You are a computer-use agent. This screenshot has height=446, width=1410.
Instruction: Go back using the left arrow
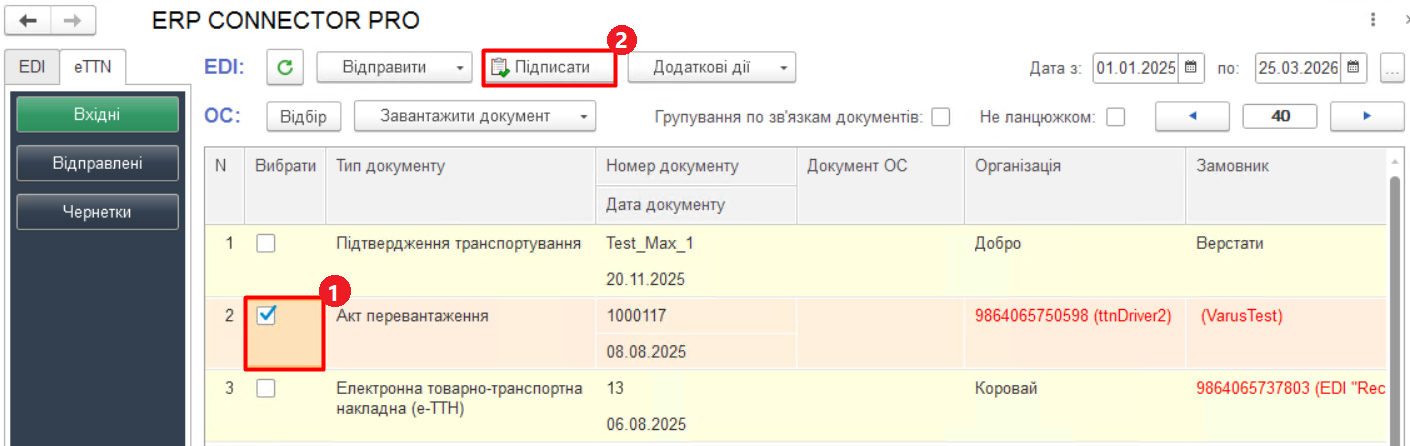[x=29, y=20]
